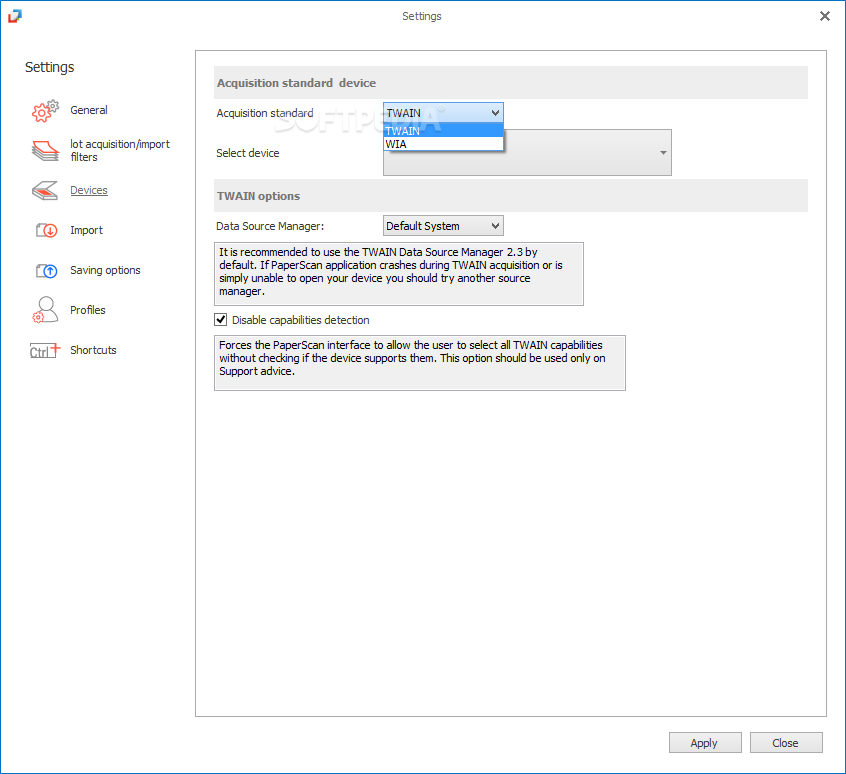Image resolution: width=846 pixels, height=774 pixels.
Task: Choose TWAIN from the dropdown list
Action: [x=443, y=131]
